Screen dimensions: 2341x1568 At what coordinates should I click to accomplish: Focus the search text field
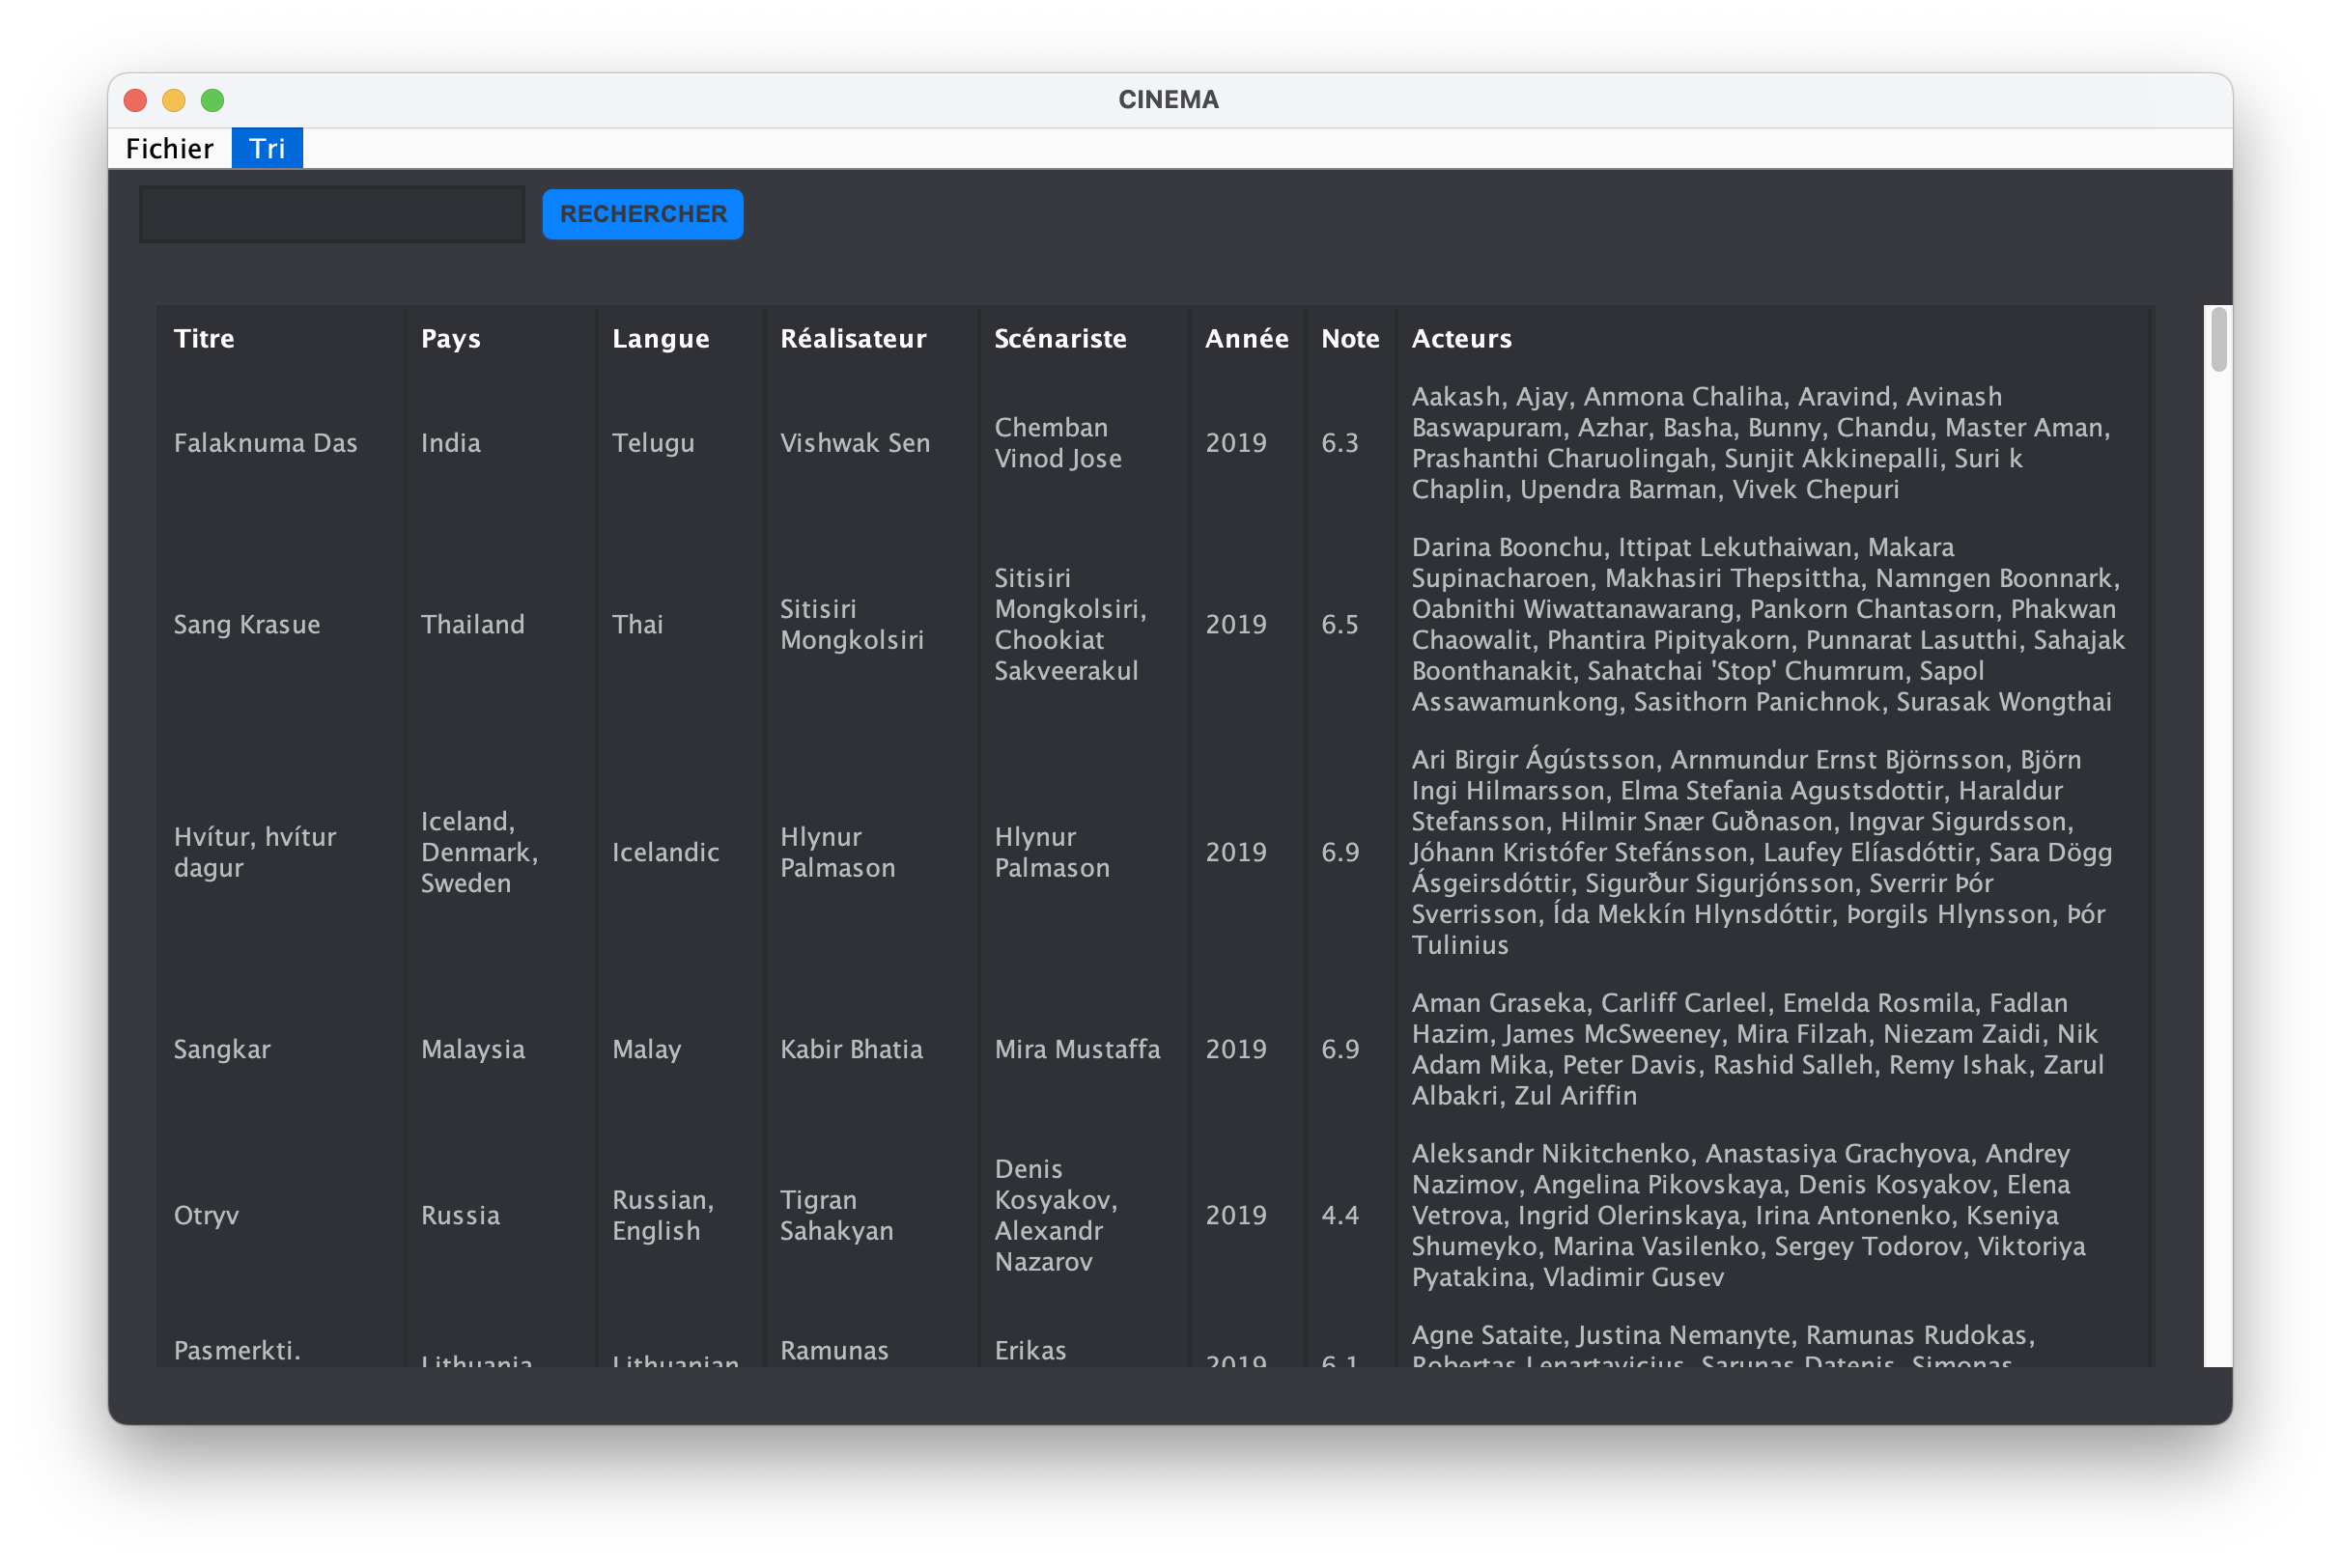click(x=332, y=214)
